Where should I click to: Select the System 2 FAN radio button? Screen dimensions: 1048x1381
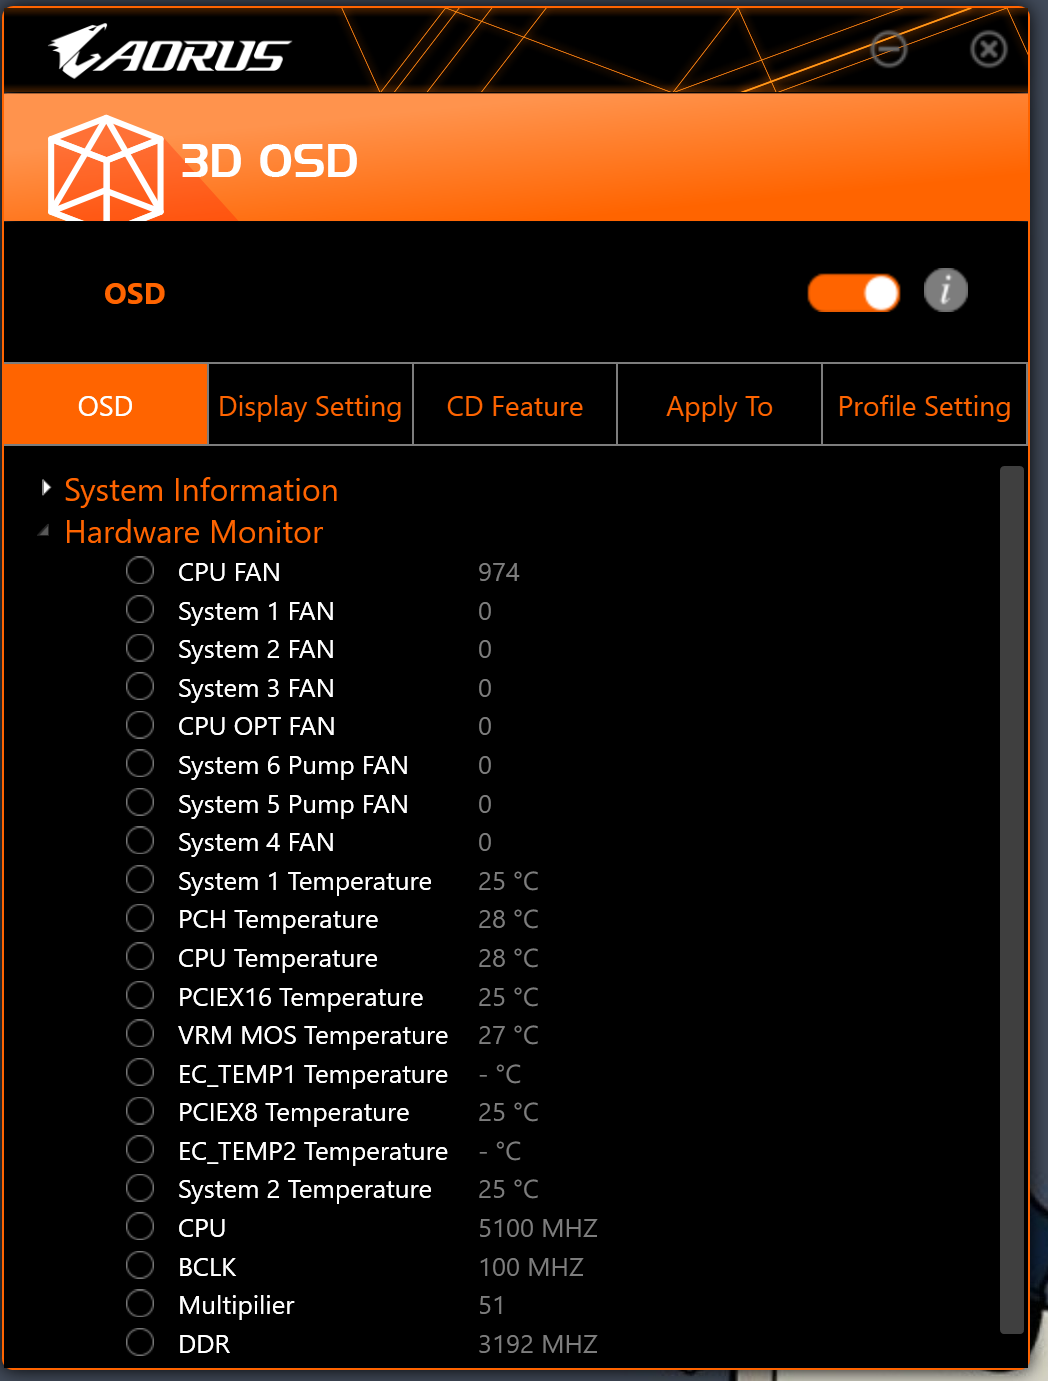pos(140,648)
